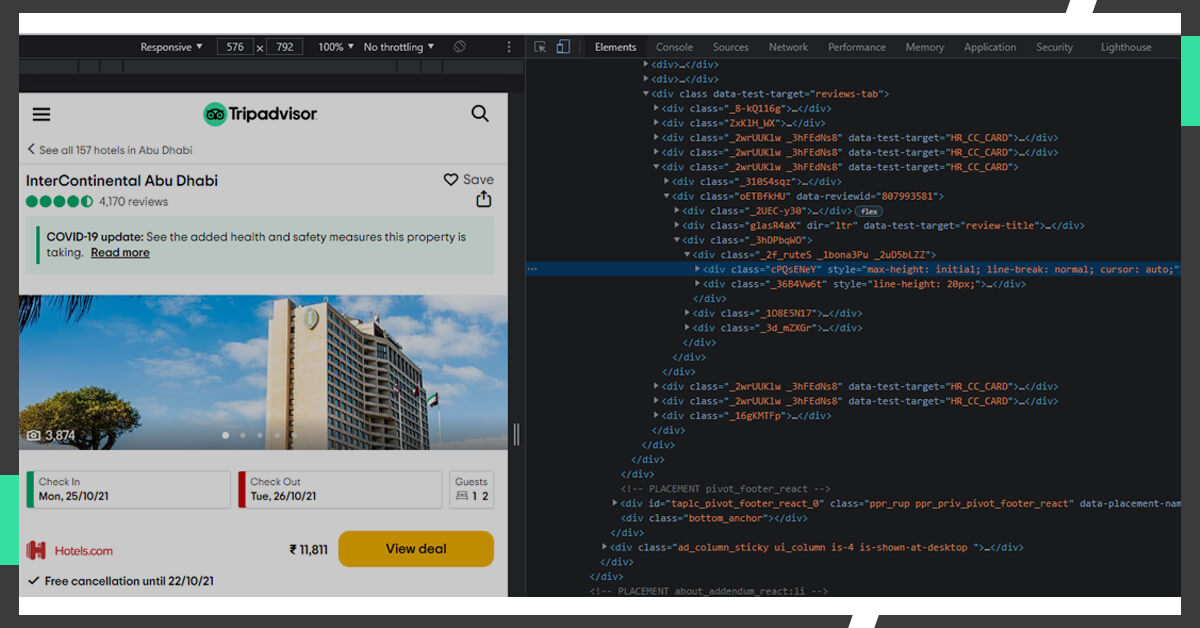Expand the div class "_2UEC-y30" node
Screen dimensions: 1200x628
click(677, 211)
